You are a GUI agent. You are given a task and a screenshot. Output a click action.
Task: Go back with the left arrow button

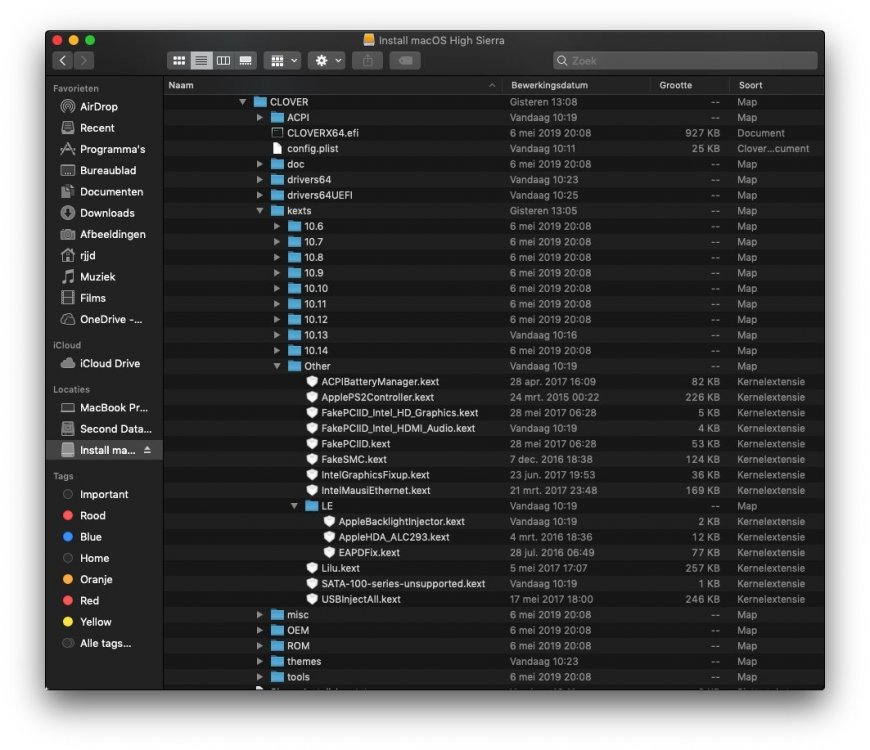63,61
